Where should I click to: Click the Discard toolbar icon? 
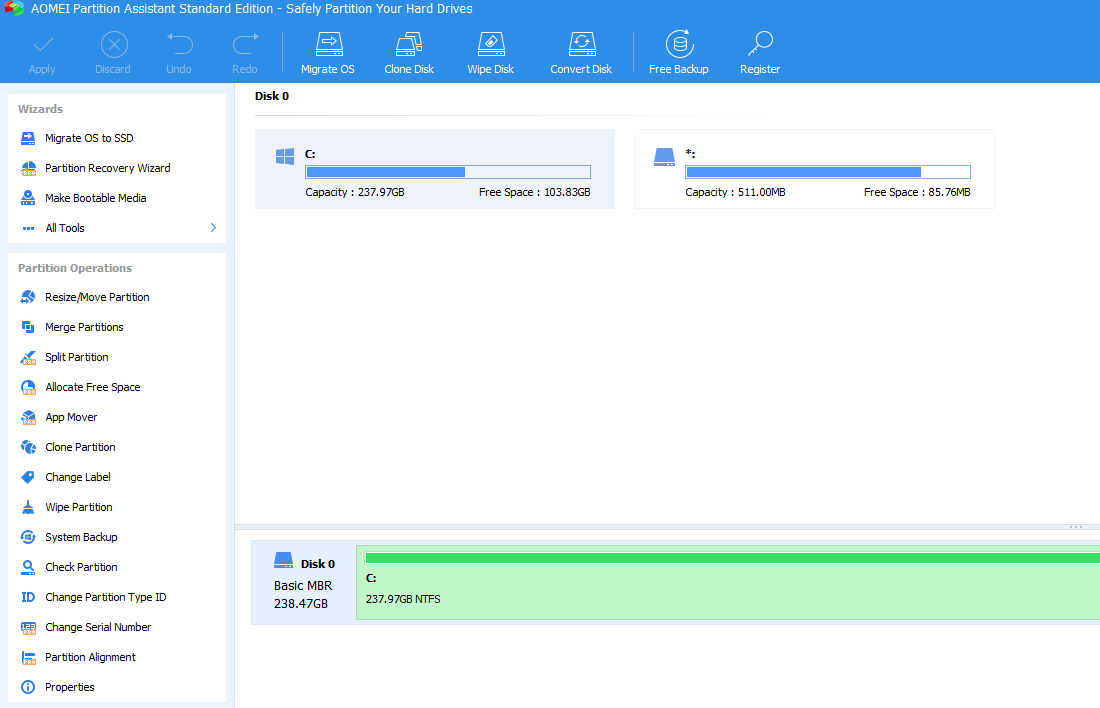point(114,45)
